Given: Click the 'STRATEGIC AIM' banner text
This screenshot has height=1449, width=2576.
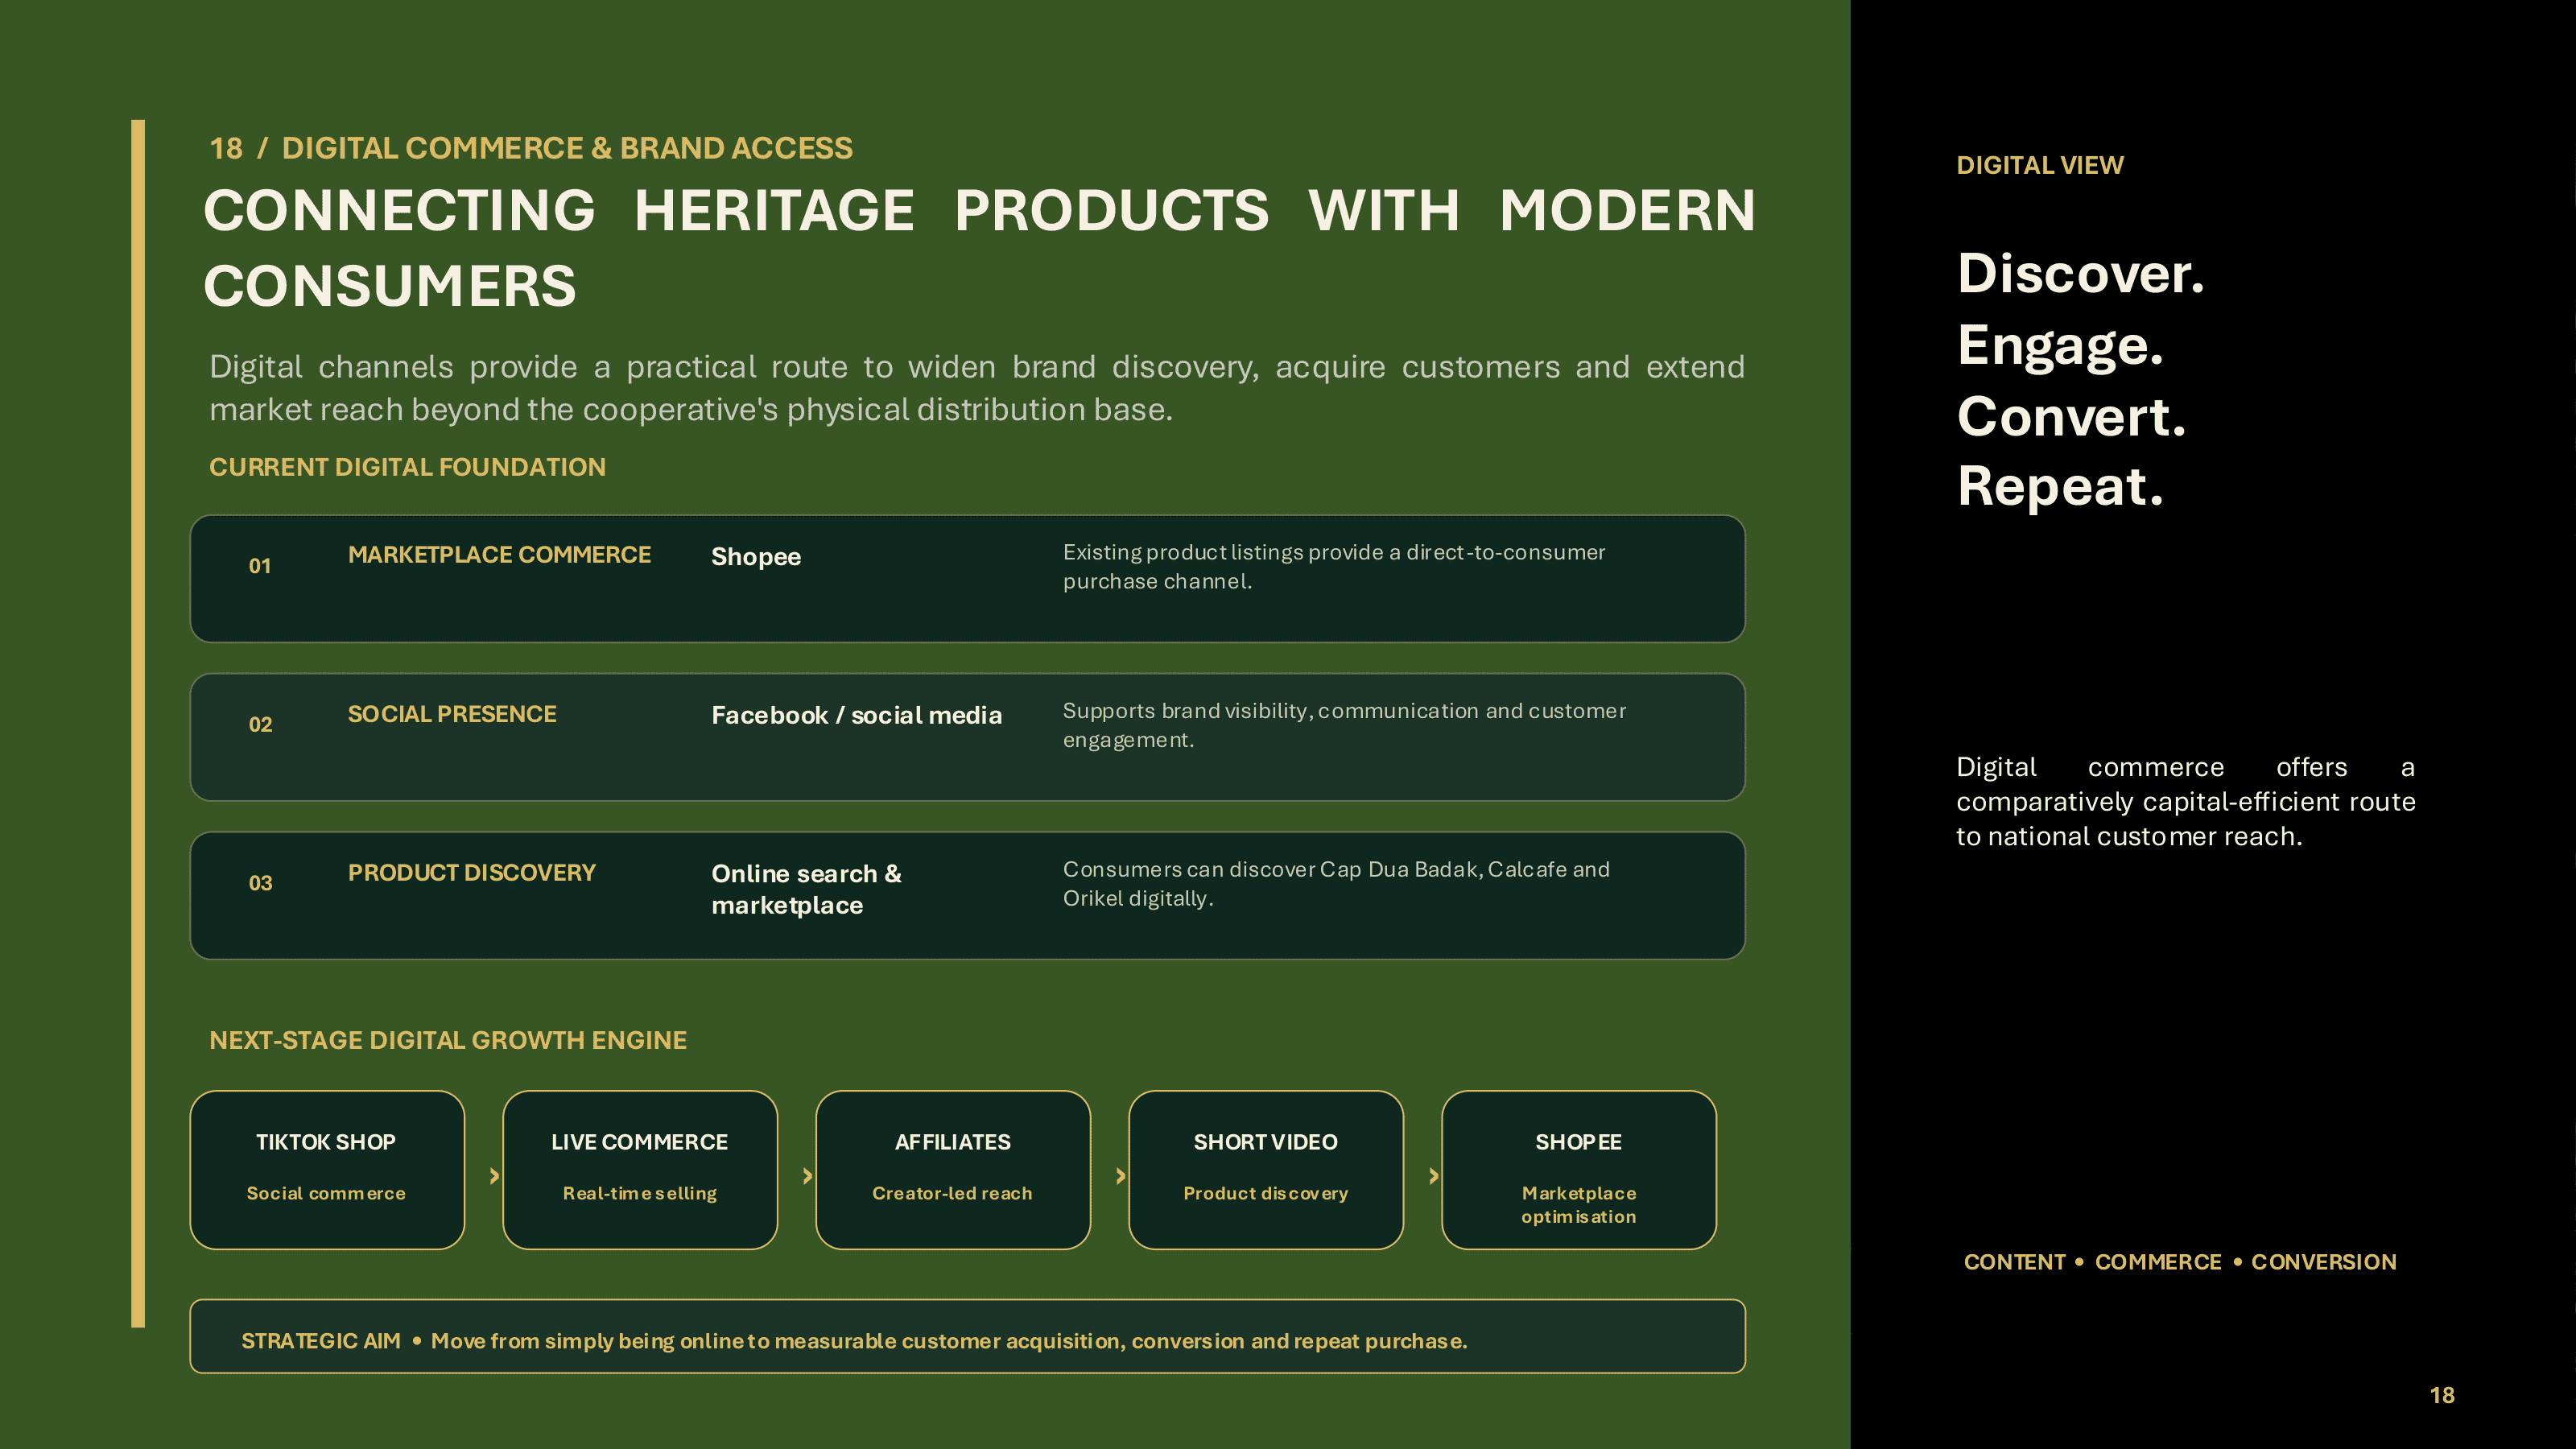Looking at the screenshot, I should click(x=854, y=1341).
